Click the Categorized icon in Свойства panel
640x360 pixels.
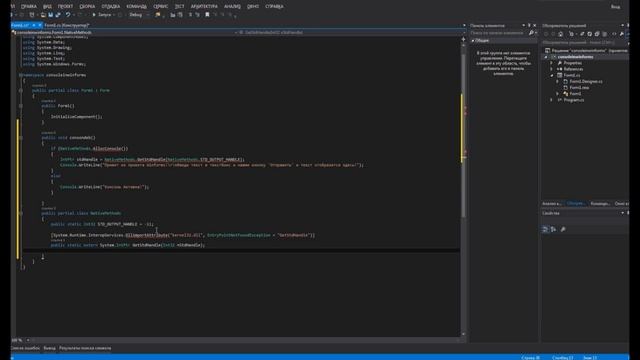tap(545, 229)
